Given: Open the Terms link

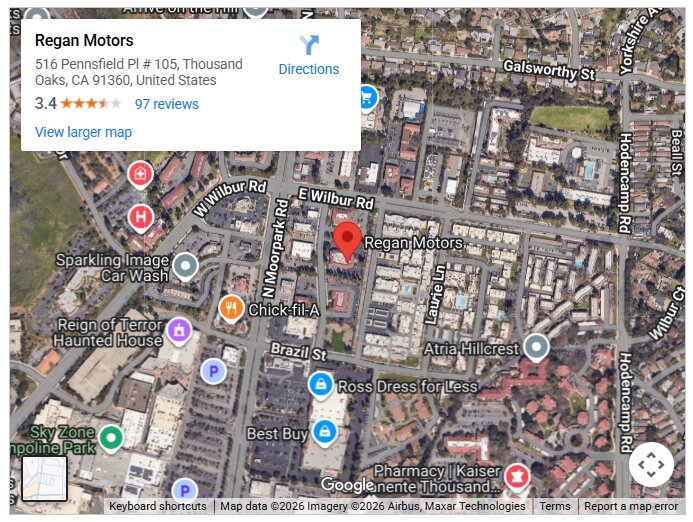Looking at the screenshot, I should 555,506.
